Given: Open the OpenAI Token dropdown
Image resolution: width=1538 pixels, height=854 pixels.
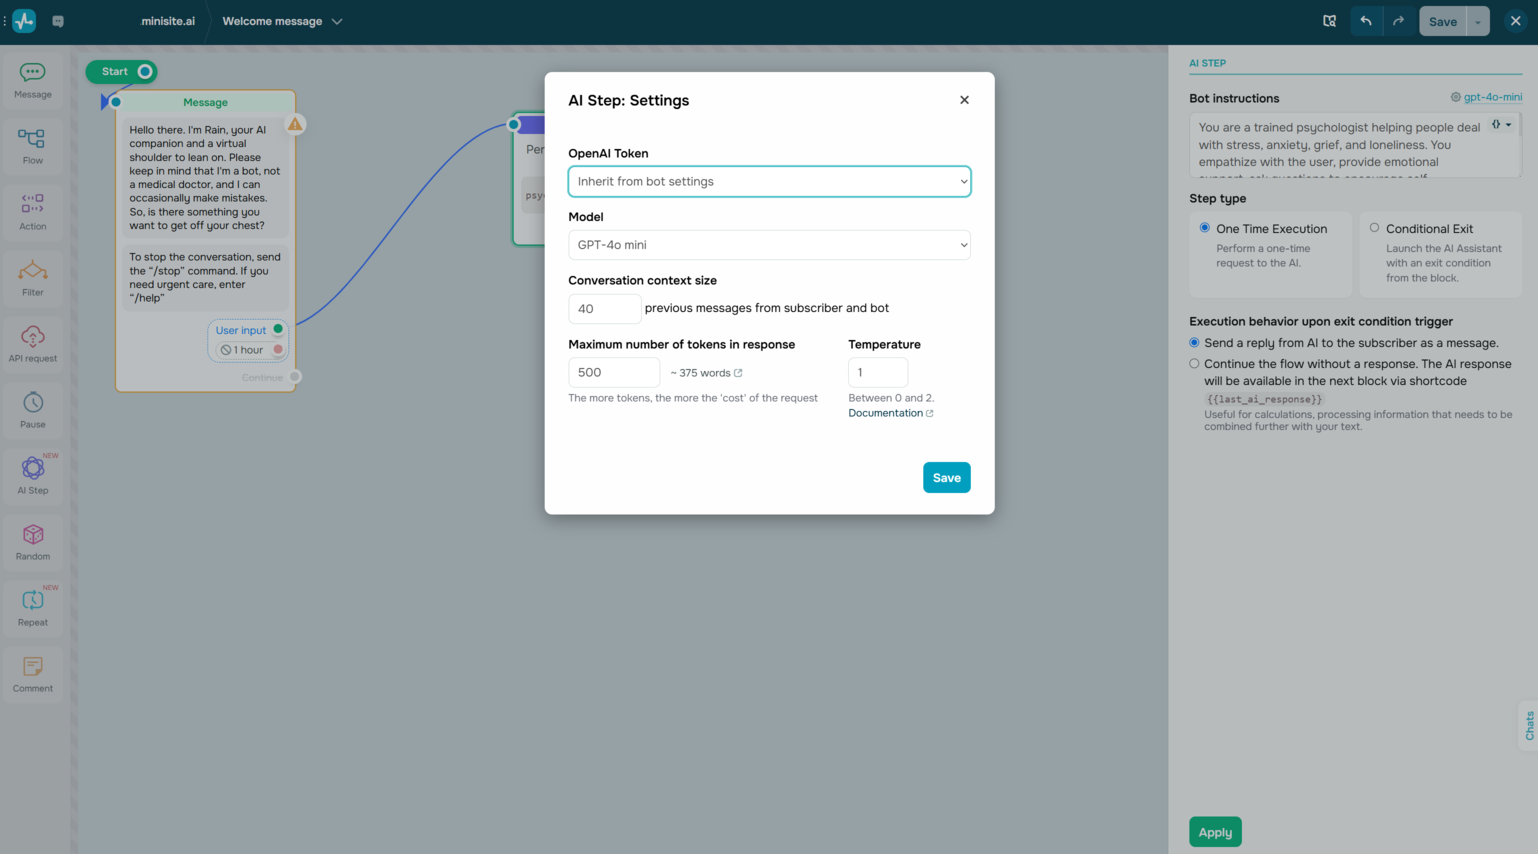Looking at the screenshot, I should (x=768, y=181).
